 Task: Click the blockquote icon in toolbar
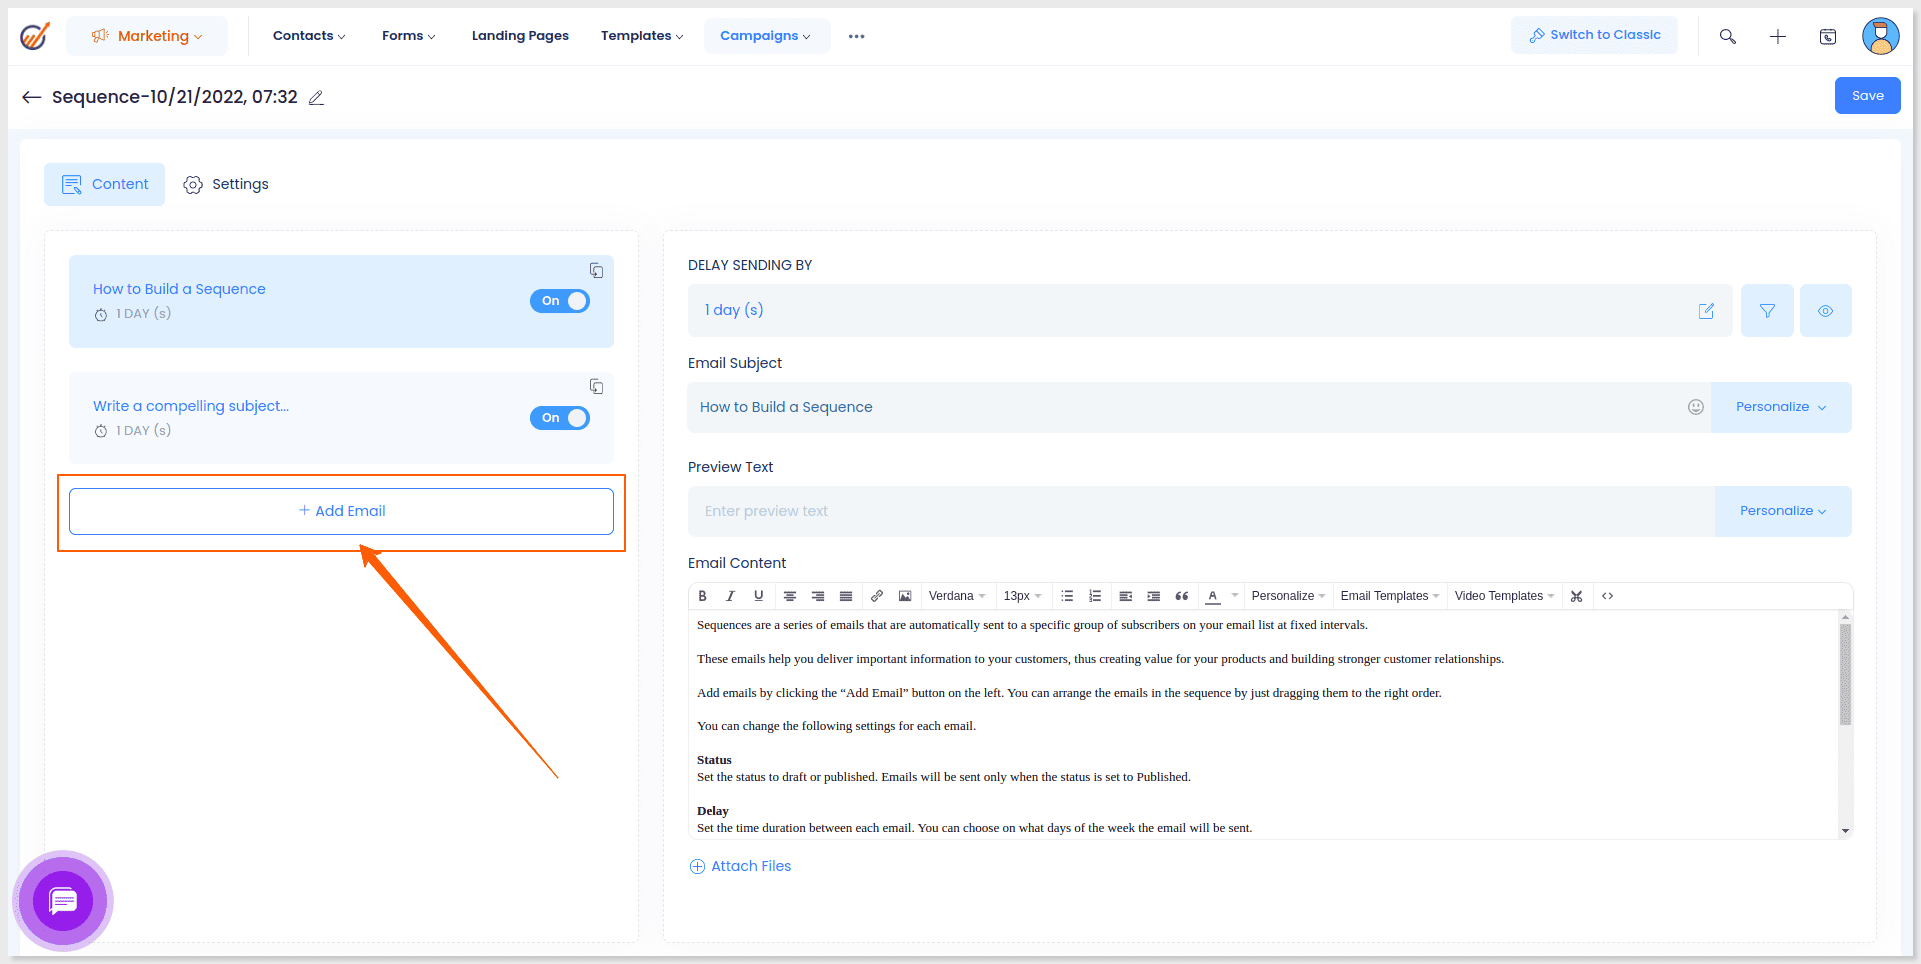click(x=1182, y=596)
